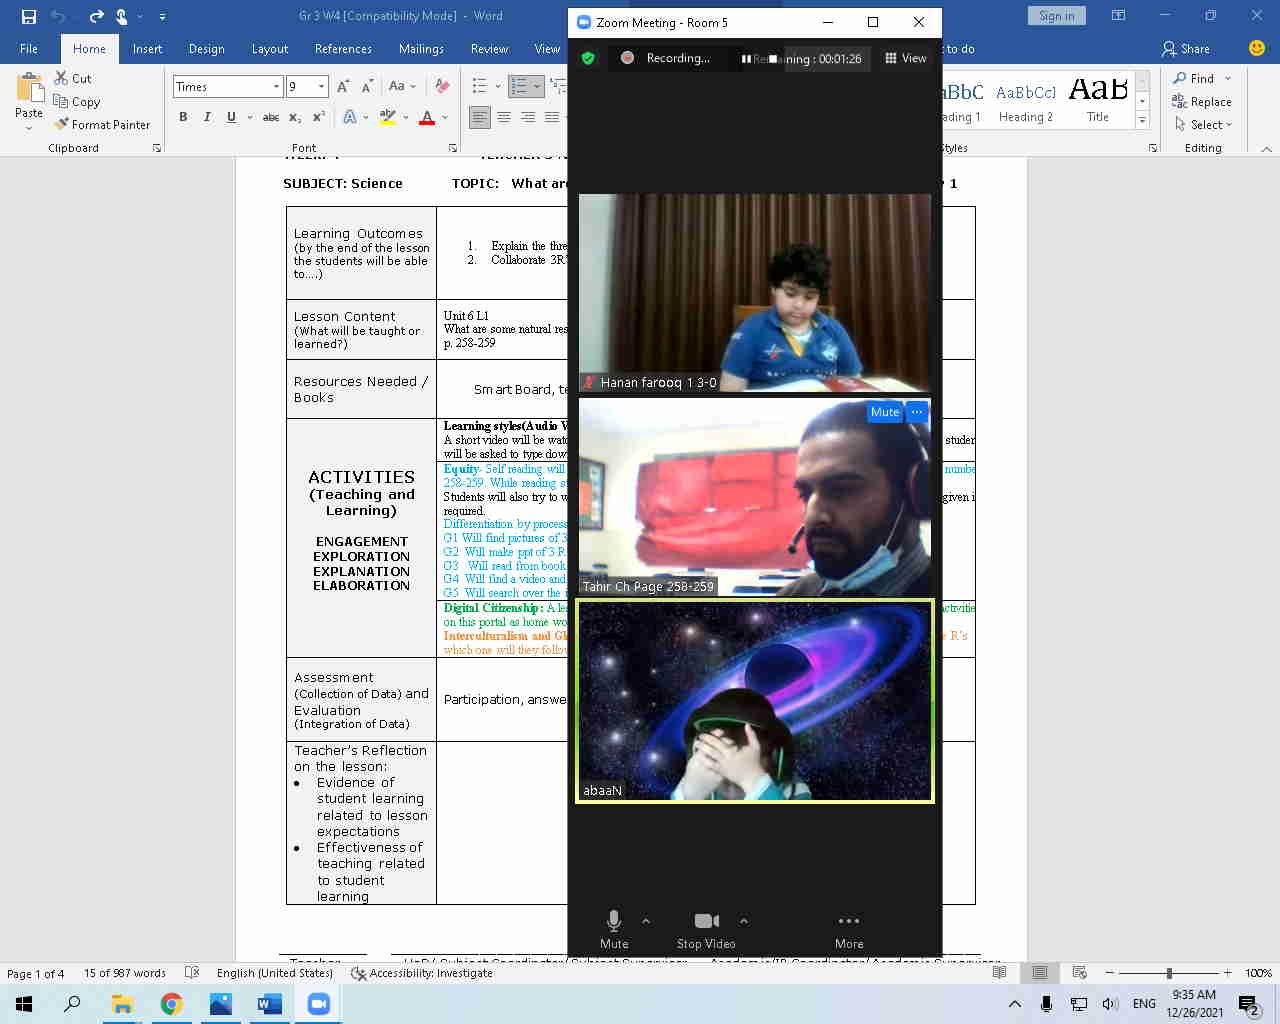Open Zoom from the Windows taskbar

click(x=318, y=1004)
